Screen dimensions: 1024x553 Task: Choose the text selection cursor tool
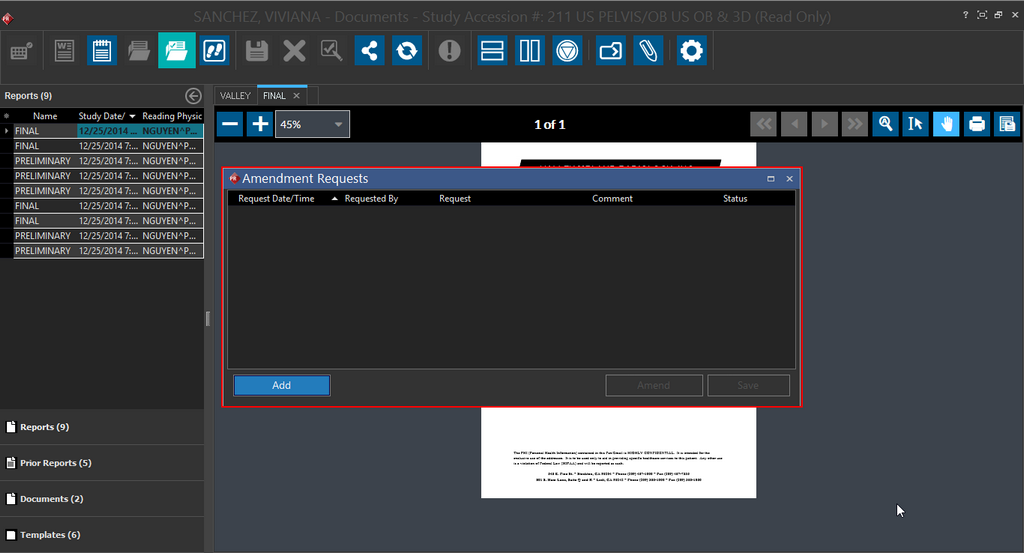click(x=914, y=124)
